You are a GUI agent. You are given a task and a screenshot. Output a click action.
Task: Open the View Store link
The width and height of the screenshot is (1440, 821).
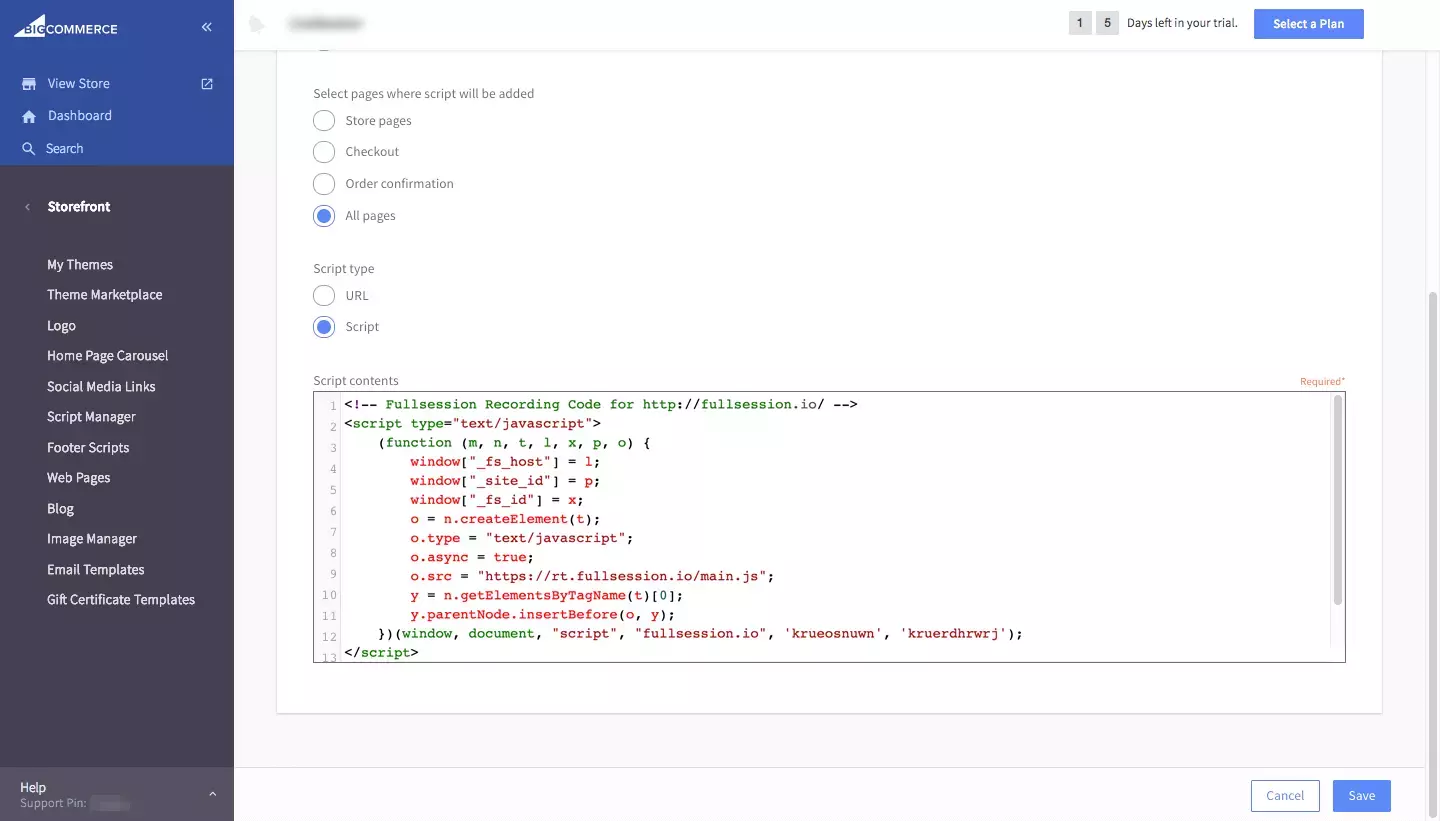point(79,84)
